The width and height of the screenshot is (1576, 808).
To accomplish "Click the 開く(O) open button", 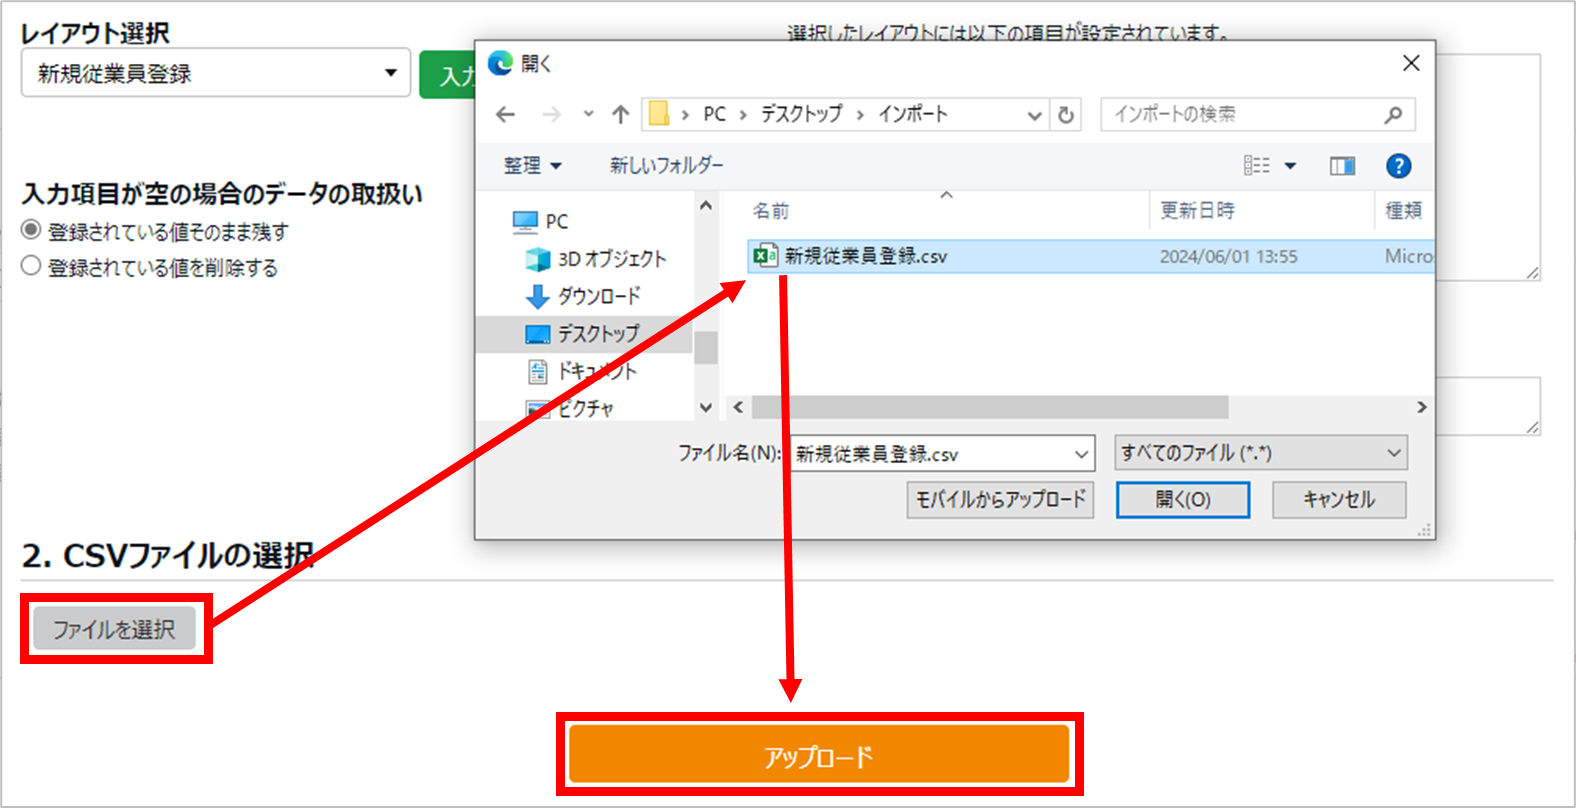I will pyautogui.click(x=1182, y=499).
